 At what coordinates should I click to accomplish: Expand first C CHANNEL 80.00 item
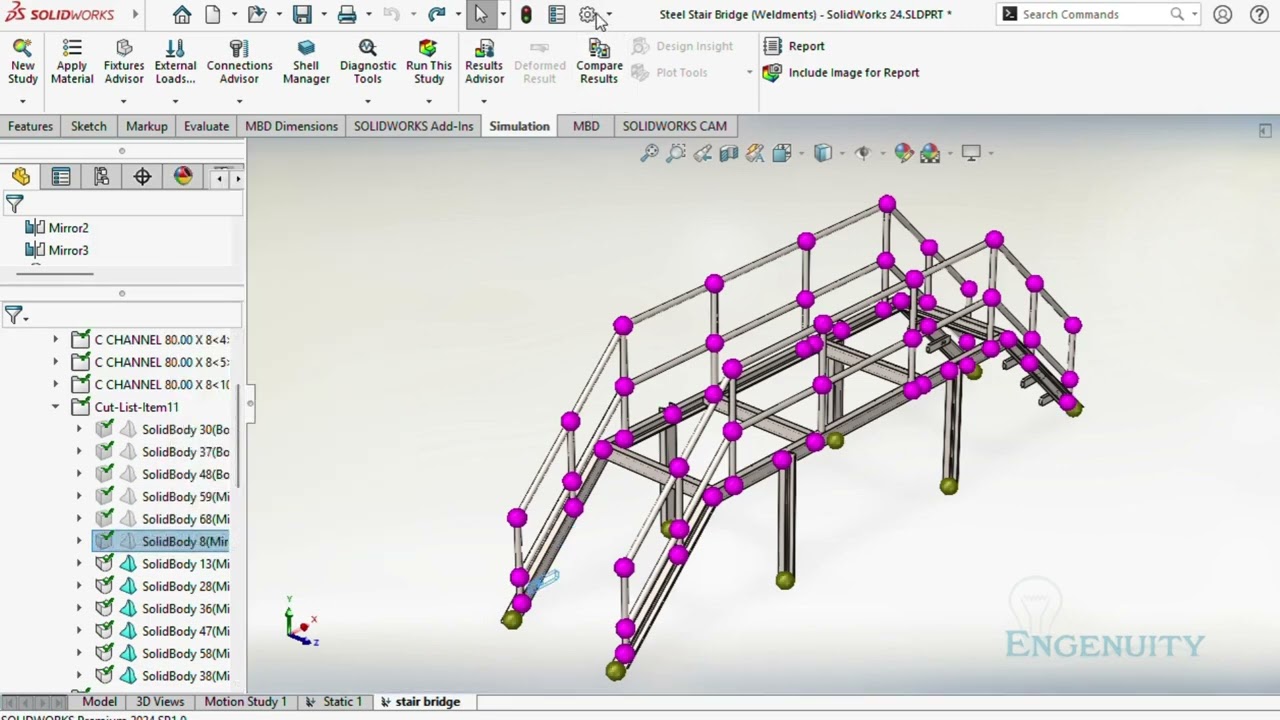tap(56, 340)
